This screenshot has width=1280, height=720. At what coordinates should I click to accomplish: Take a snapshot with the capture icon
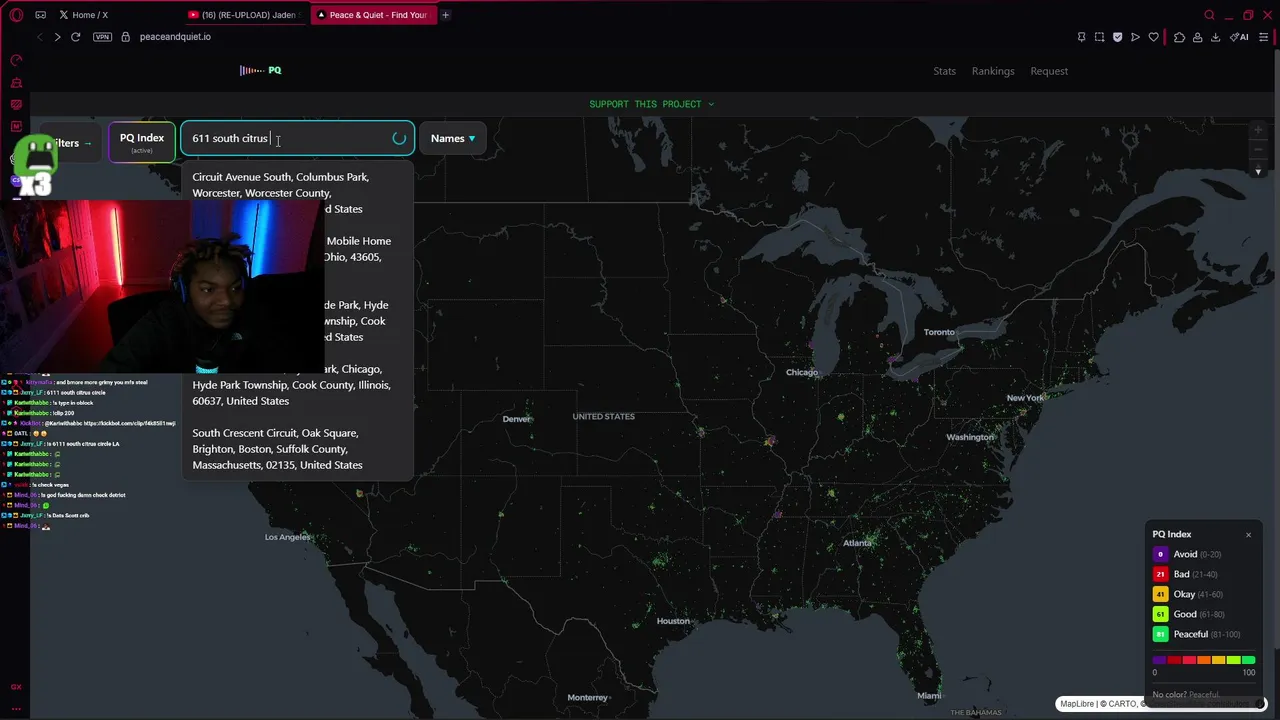click(1099, 37)
